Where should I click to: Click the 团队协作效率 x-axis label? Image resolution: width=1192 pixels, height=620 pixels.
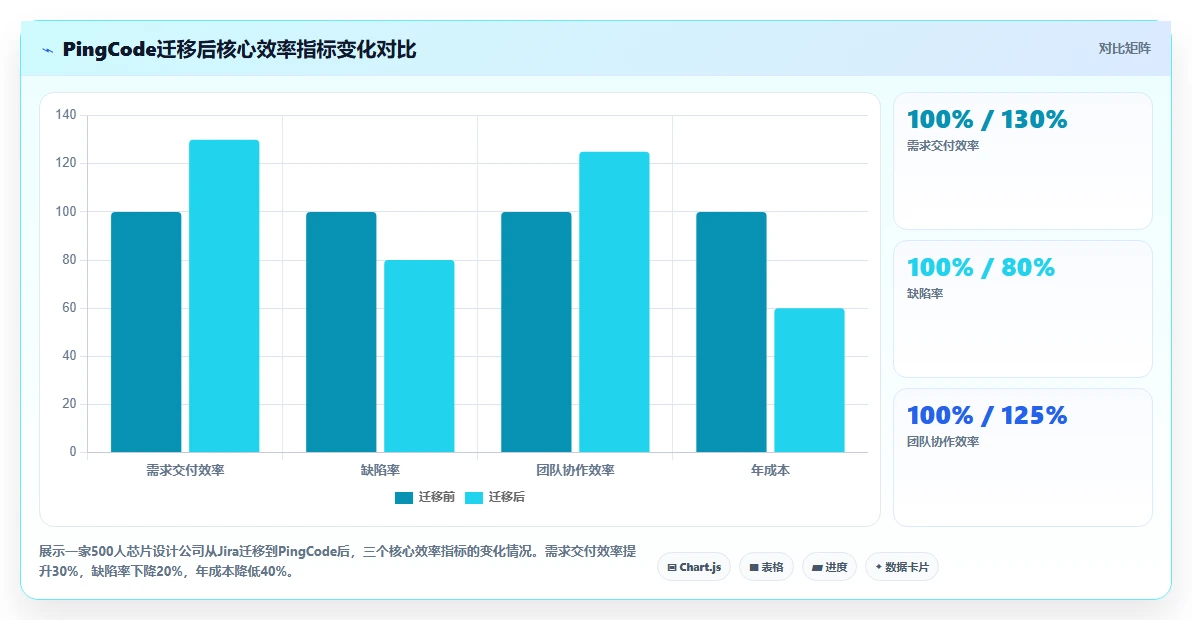575,470
